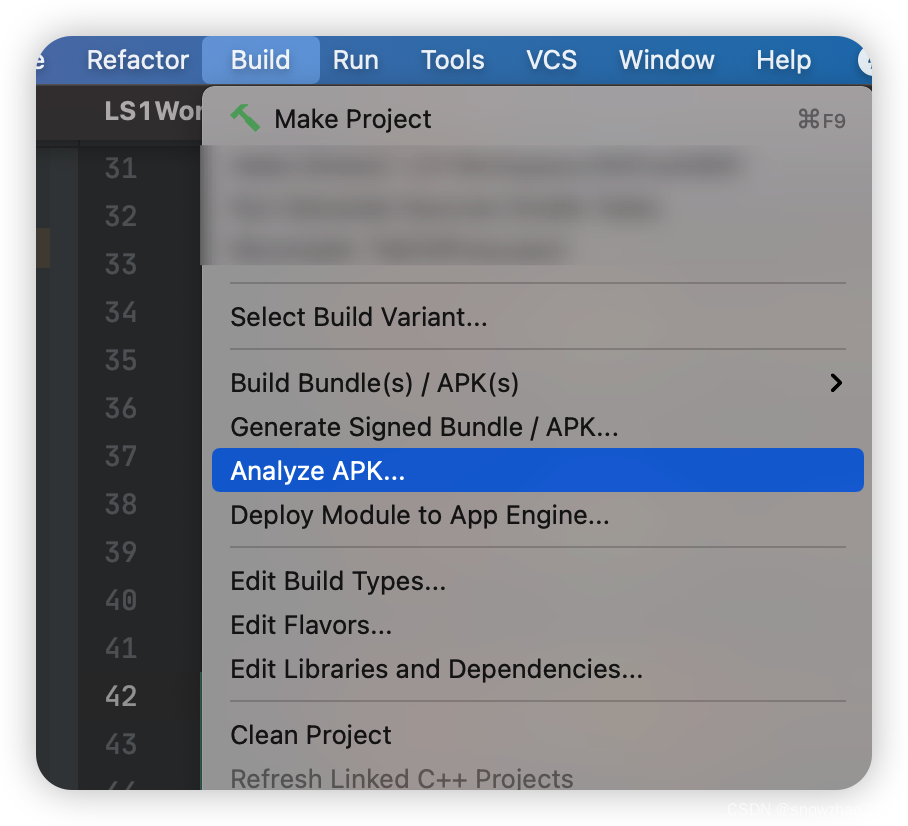The image size is (908, 826).
Task: Click line number 35 in gutter
Action: [121, 361]
